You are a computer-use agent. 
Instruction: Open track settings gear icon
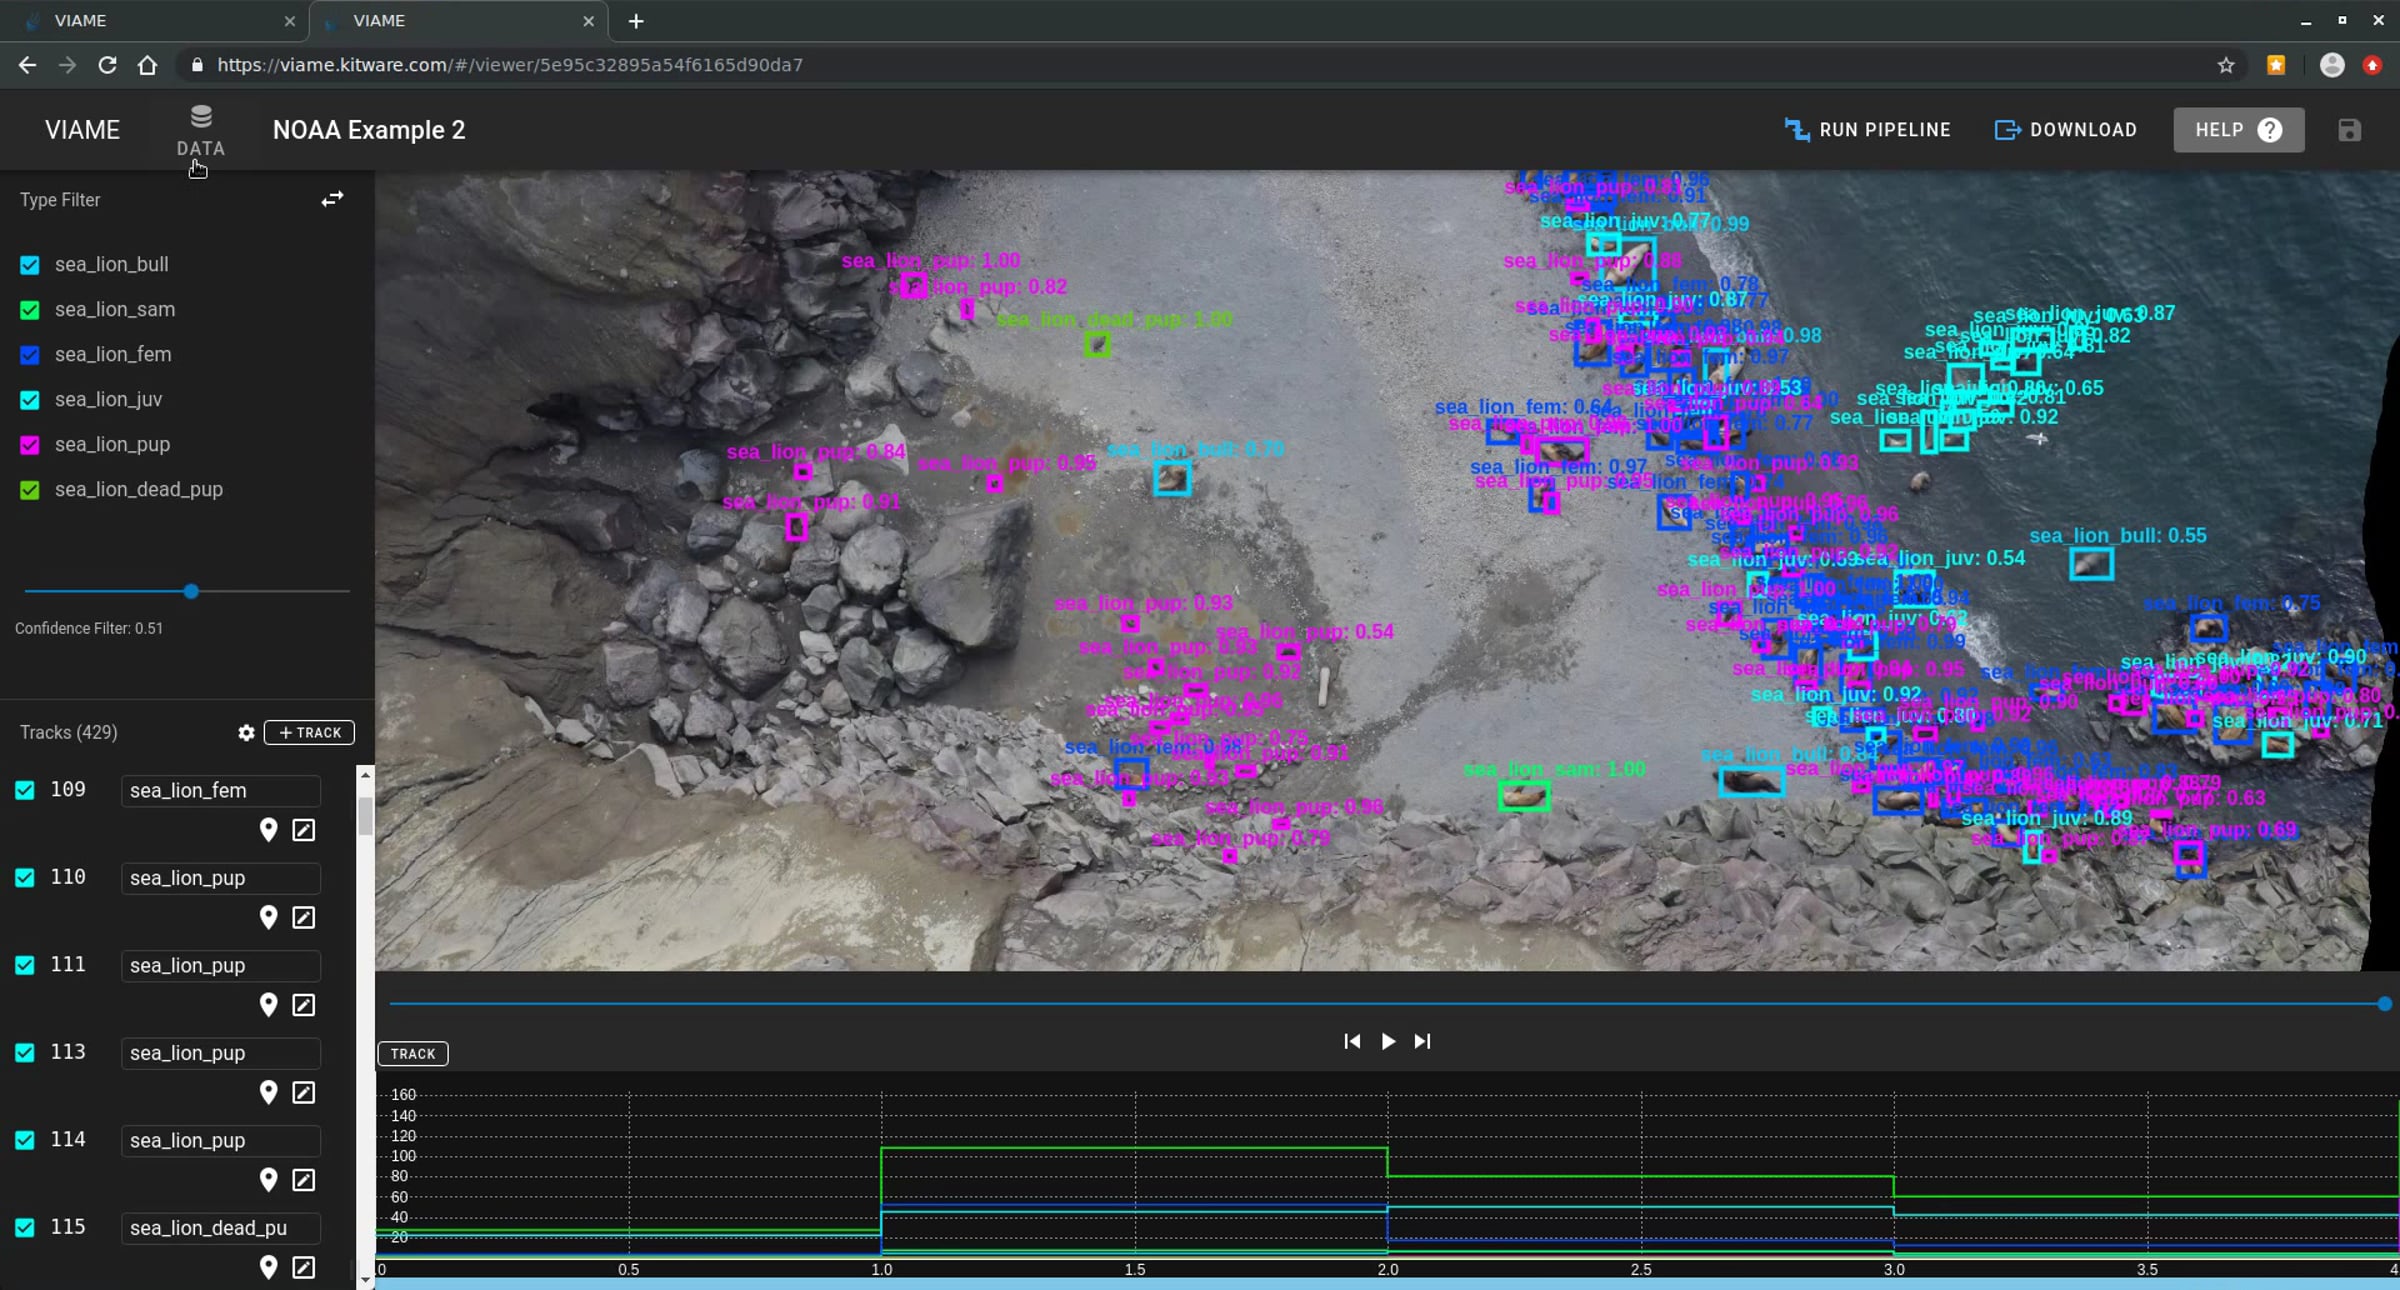pos(246,733)
